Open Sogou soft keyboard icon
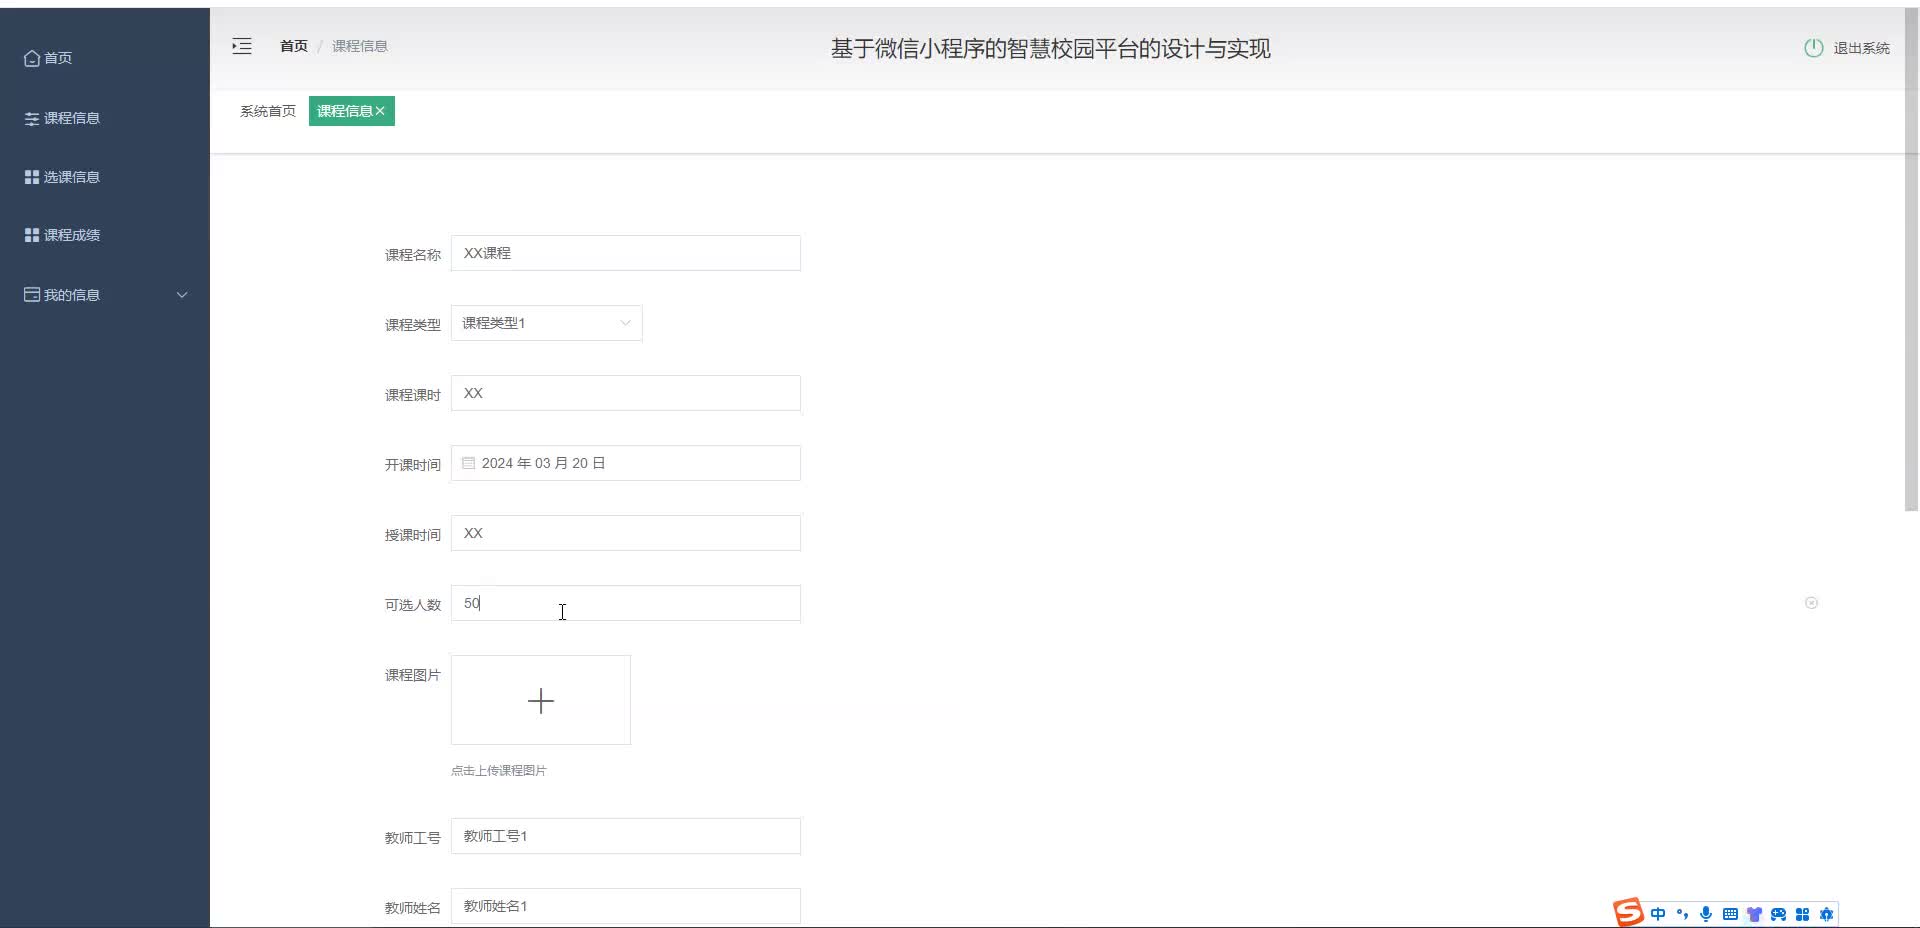Screen dimensions: 1920x928 pos(1730,914)
